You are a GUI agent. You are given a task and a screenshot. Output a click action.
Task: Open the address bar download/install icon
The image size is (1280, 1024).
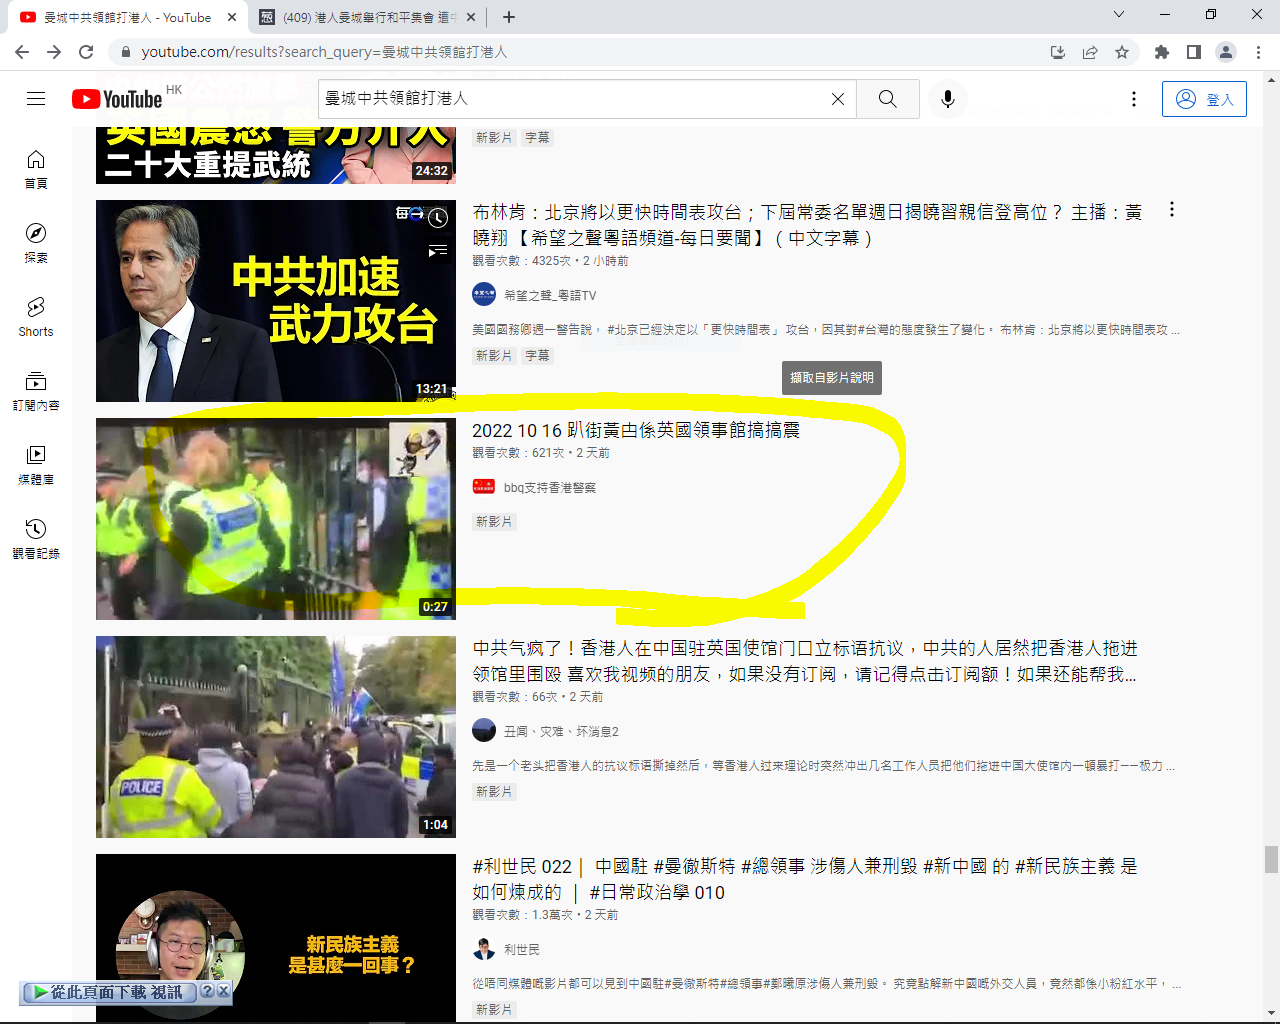[x=1058, y=52]
